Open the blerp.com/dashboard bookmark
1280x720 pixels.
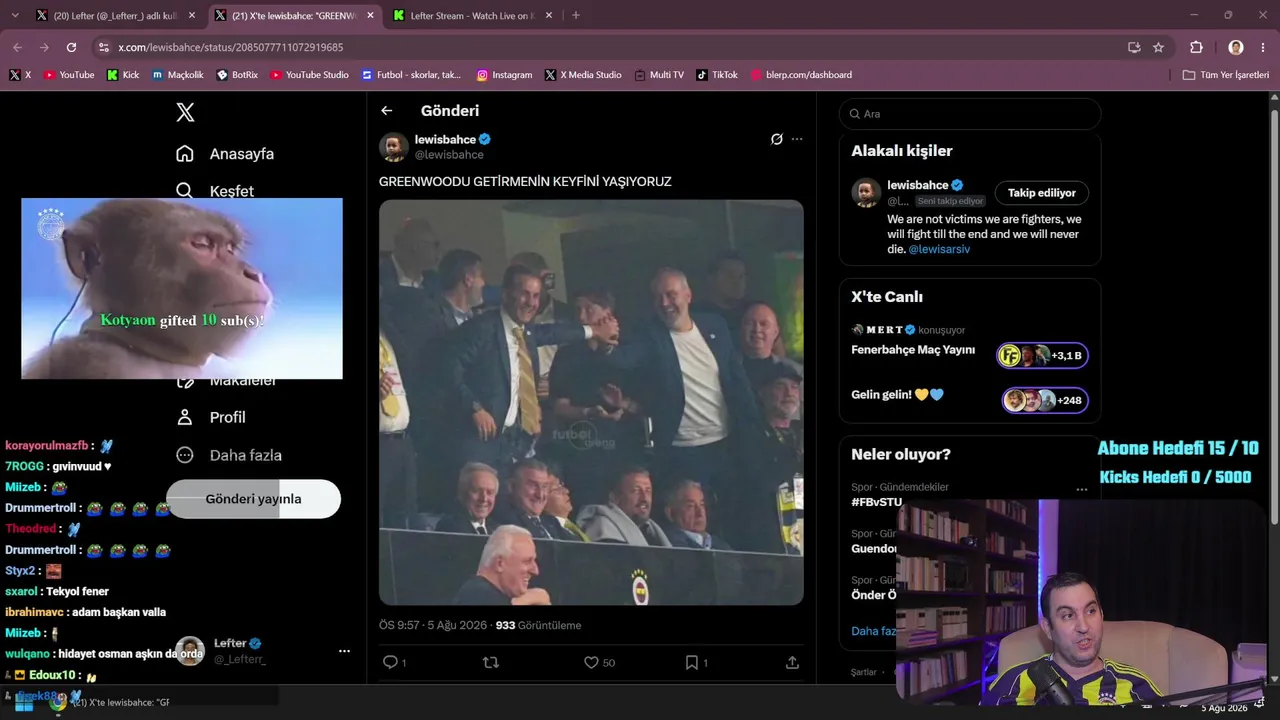click(801, 75)
